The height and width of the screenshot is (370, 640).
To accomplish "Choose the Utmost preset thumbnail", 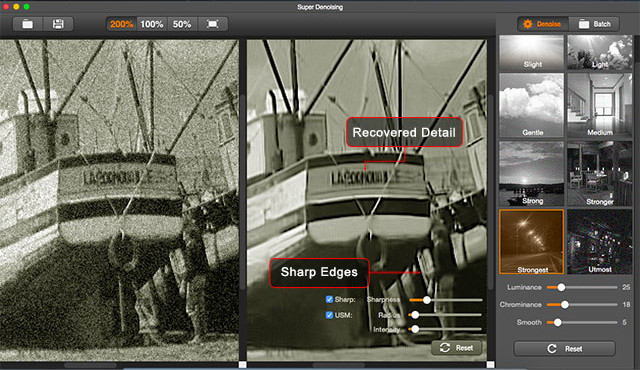I will click(600, 242).
